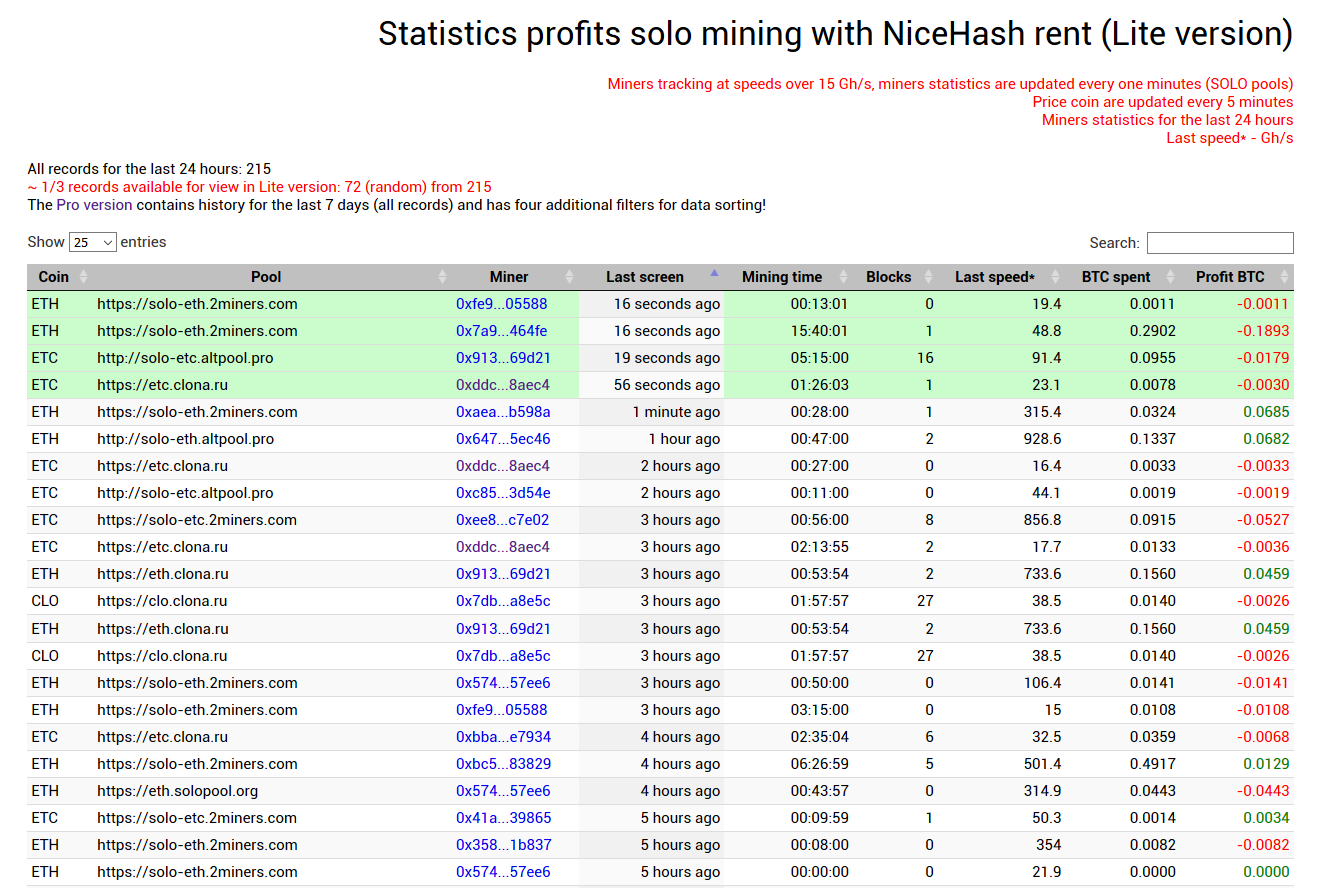This screenshot has width=1320, height=888.
Task: Sort table by Miner column
Action: (515, 277)
